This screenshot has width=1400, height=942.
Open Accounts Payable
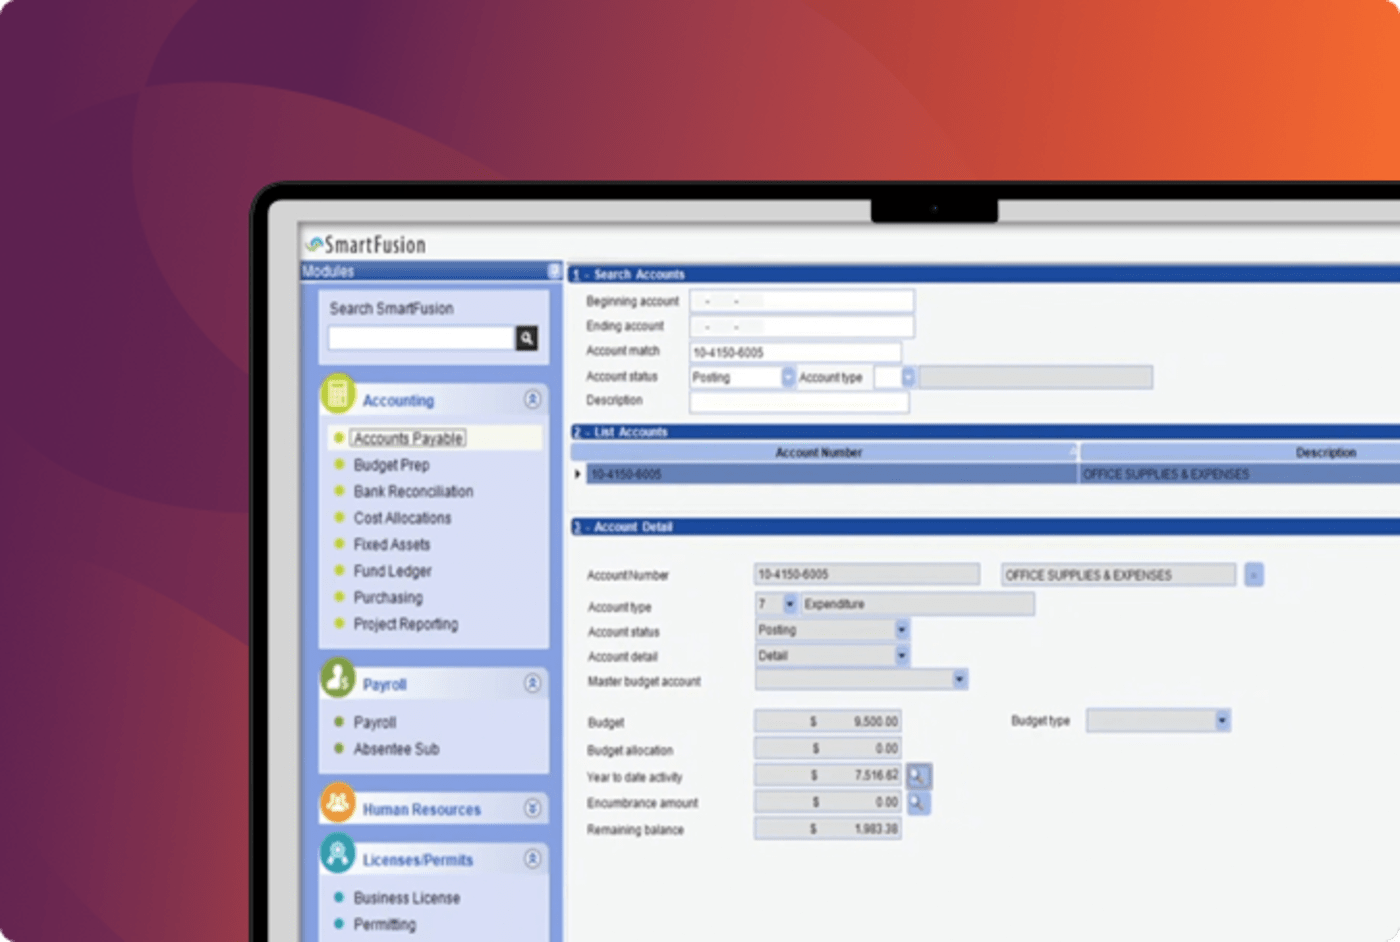408,438
